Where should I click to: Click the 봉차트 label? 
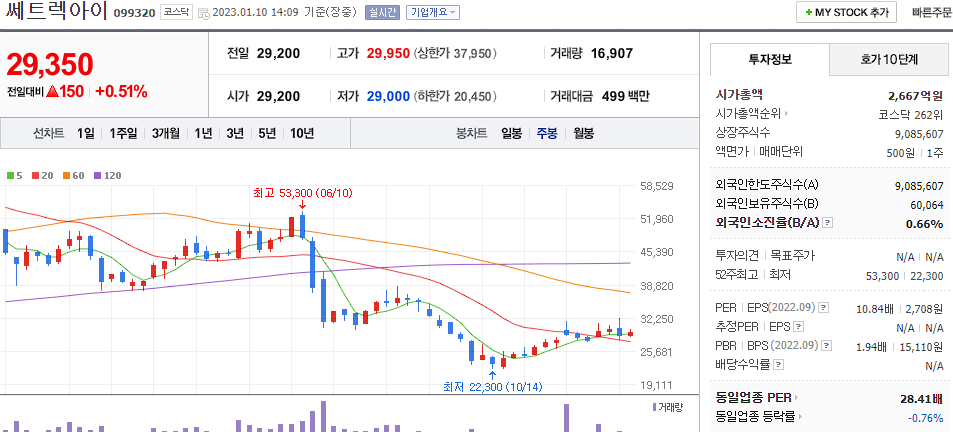coord(472,134)
